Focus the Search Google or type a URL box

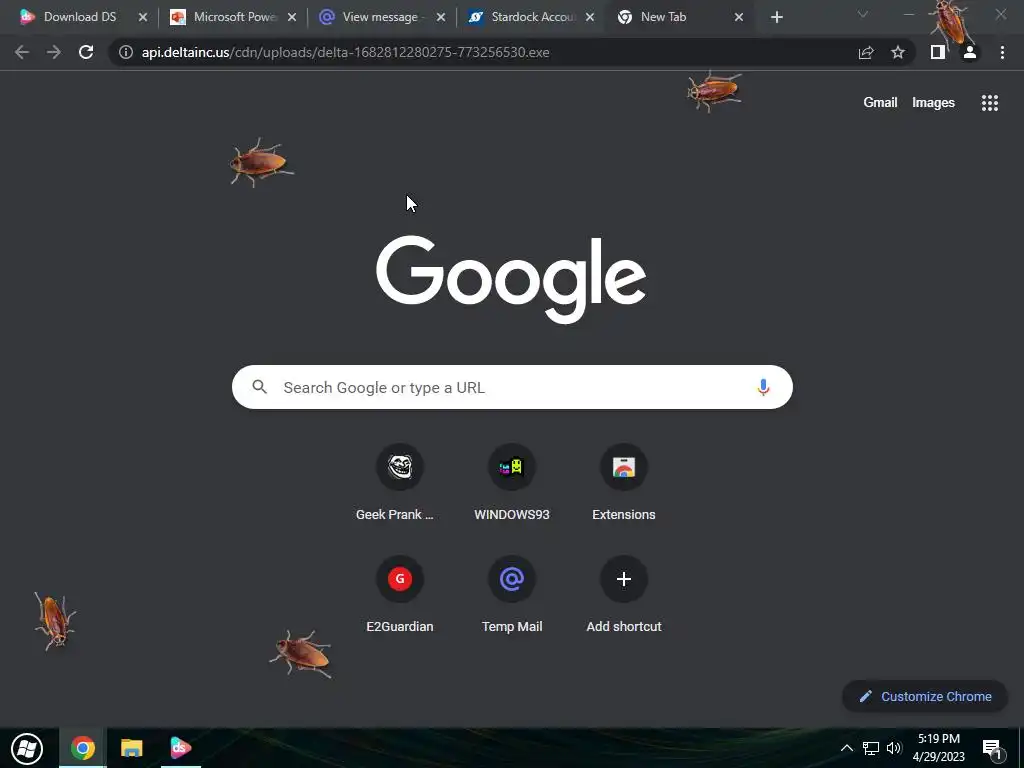[x=512, y=387]
